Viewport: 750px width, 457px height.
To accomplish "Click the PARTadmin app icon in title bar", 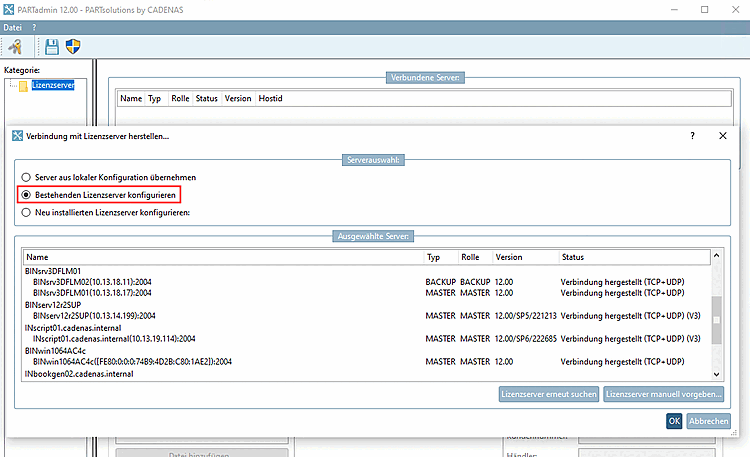I will 8,10.
